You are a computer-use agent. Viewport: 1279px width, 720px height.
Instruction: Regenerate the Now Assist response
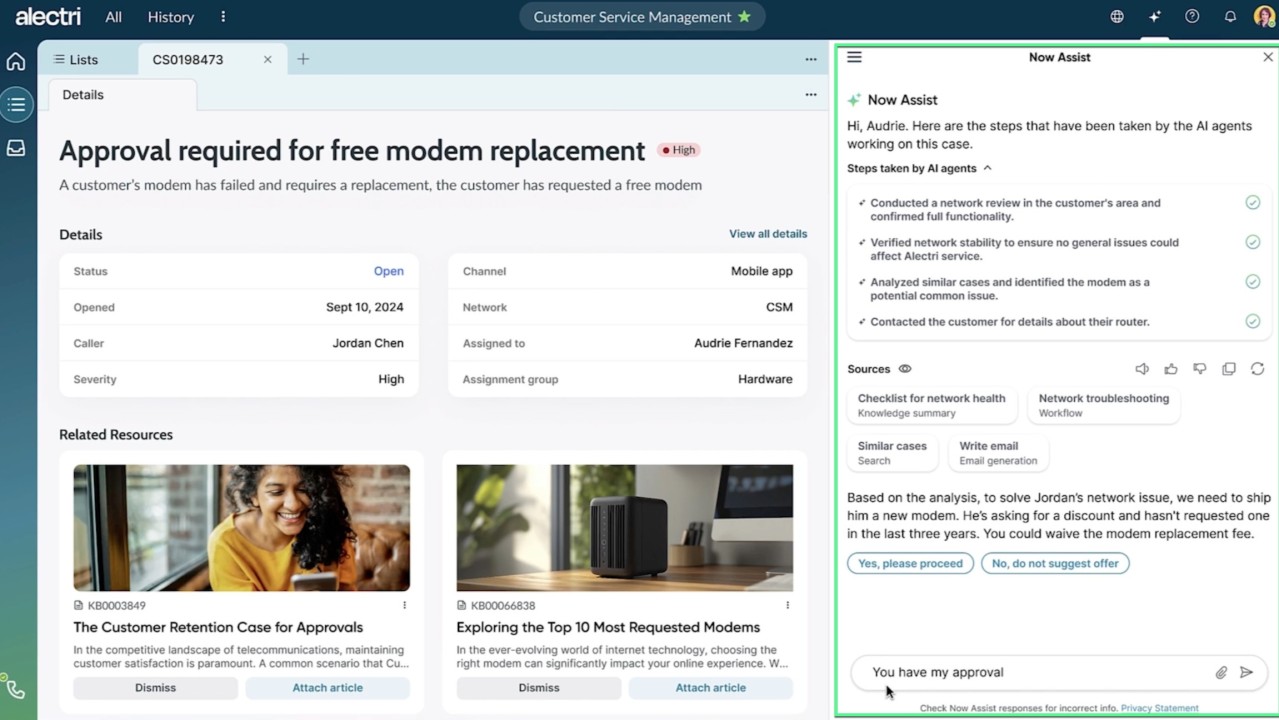(1257, 369)
